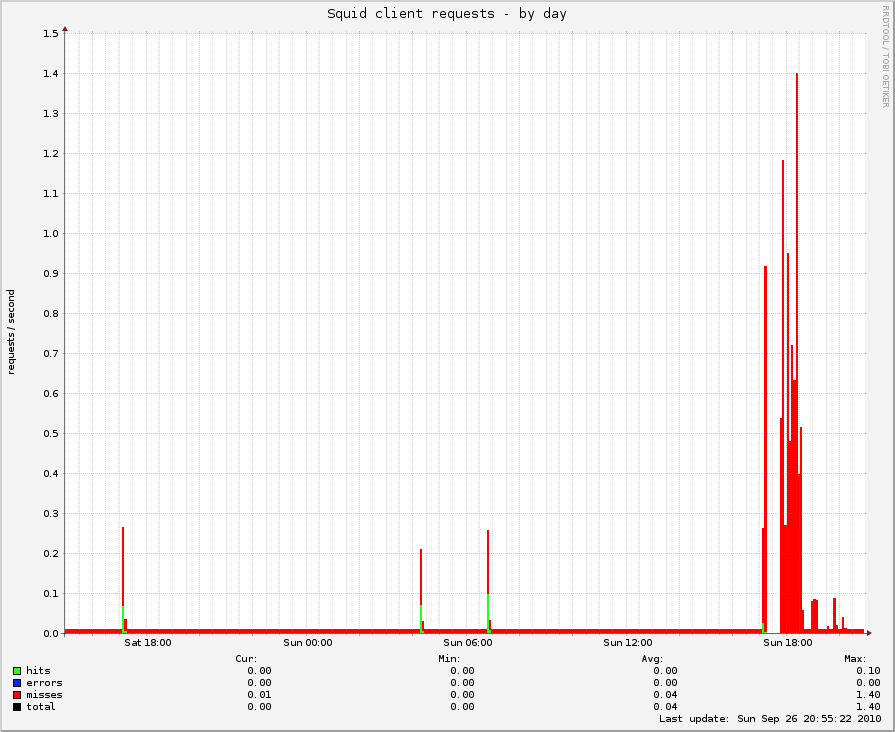Click the misses Cur value 0.01

tap(259, 695)
